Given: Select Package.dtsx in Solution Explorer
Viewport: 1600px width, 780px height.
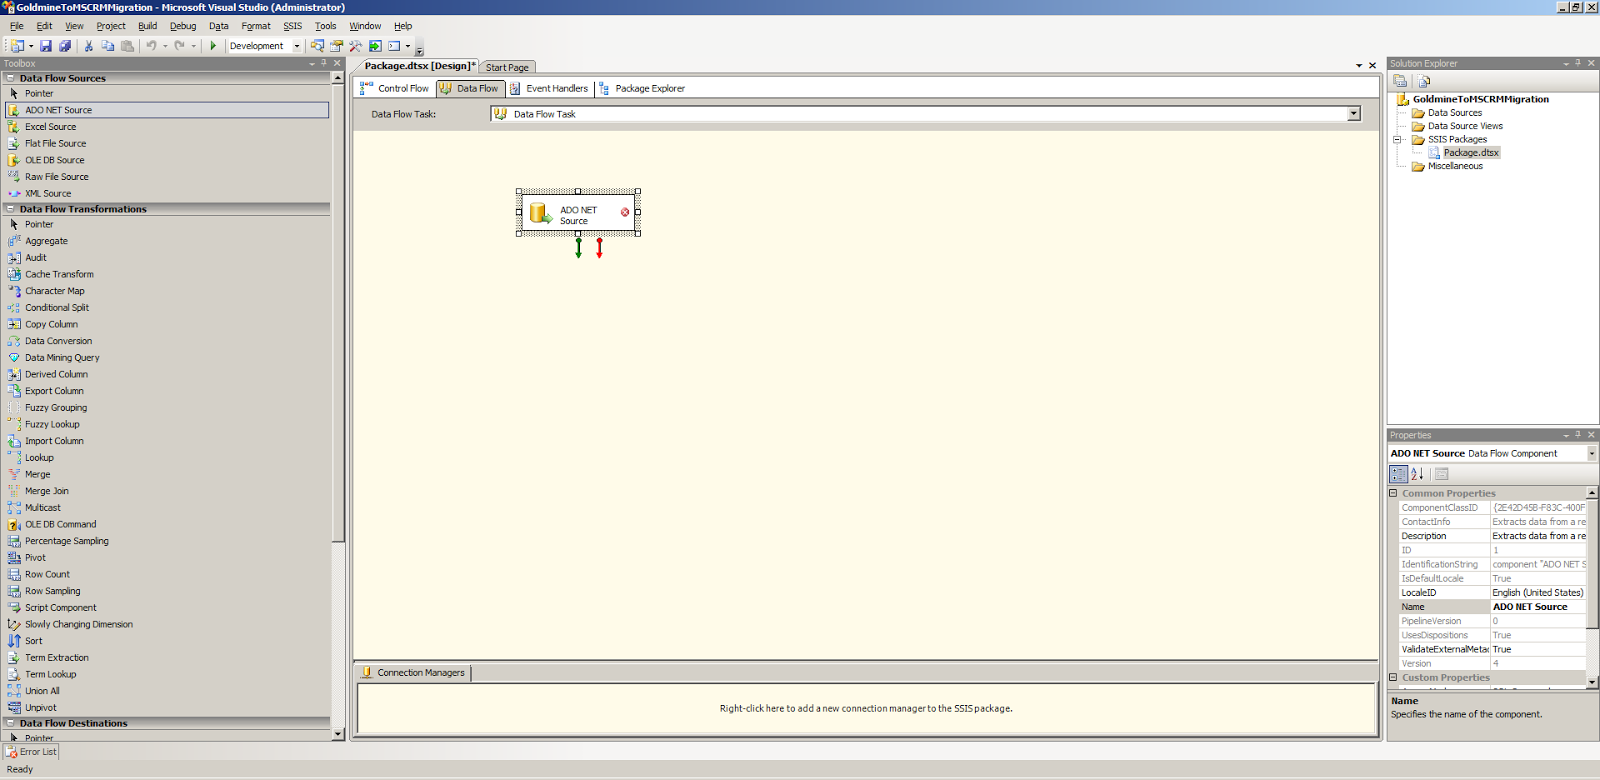Looking at the screenshot, I should tap(1471, 153).
